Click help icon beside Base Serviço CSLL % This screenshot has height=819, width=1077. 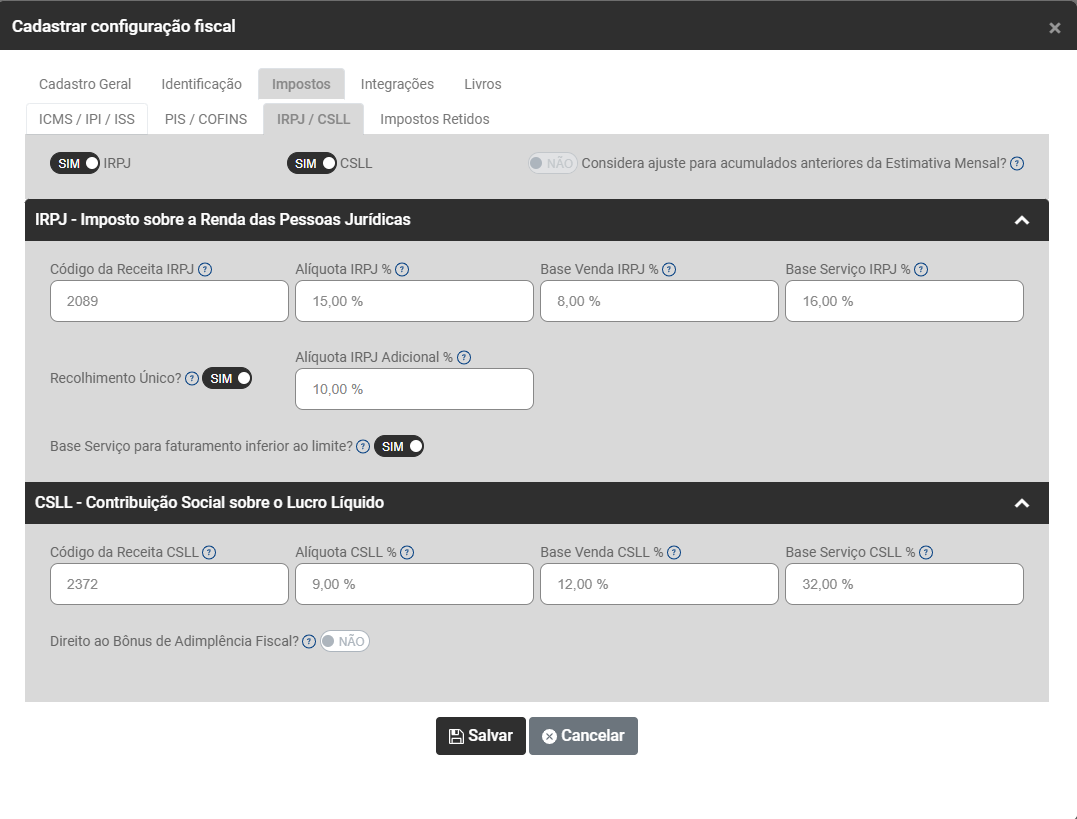[x=926, y=553]
